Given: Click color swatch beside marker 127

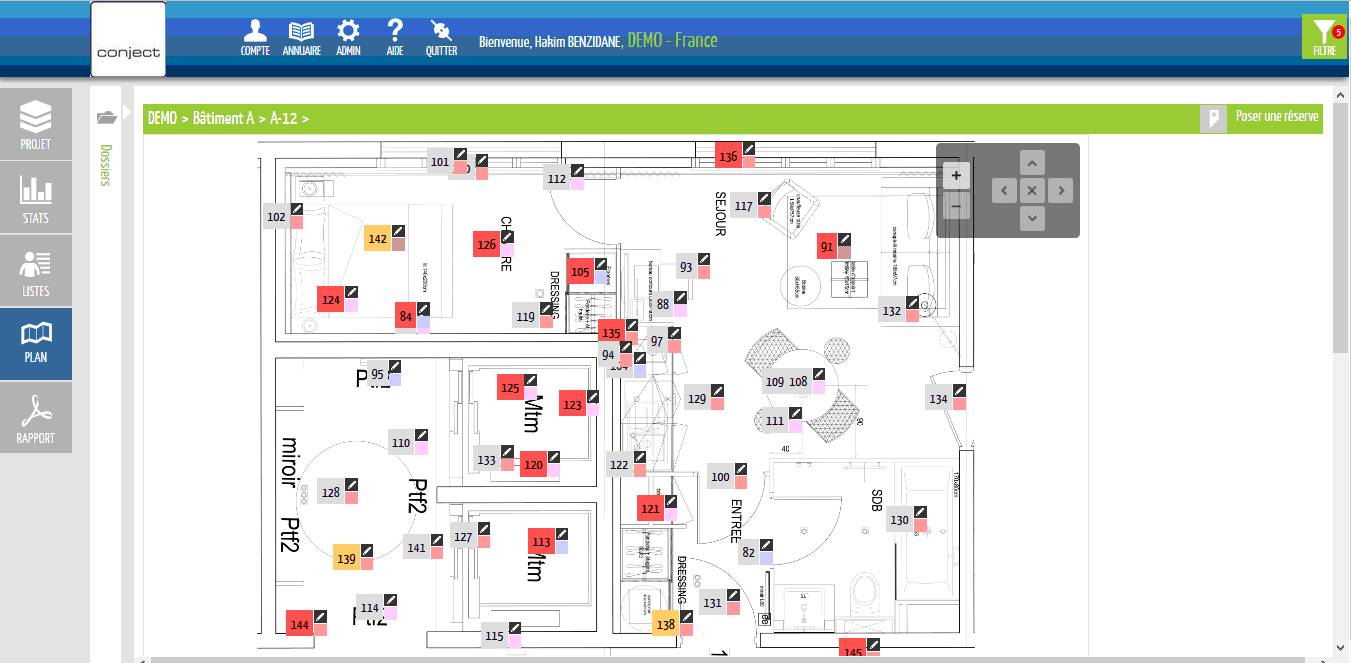Looking at the screenshot, I should coord(484,542).
